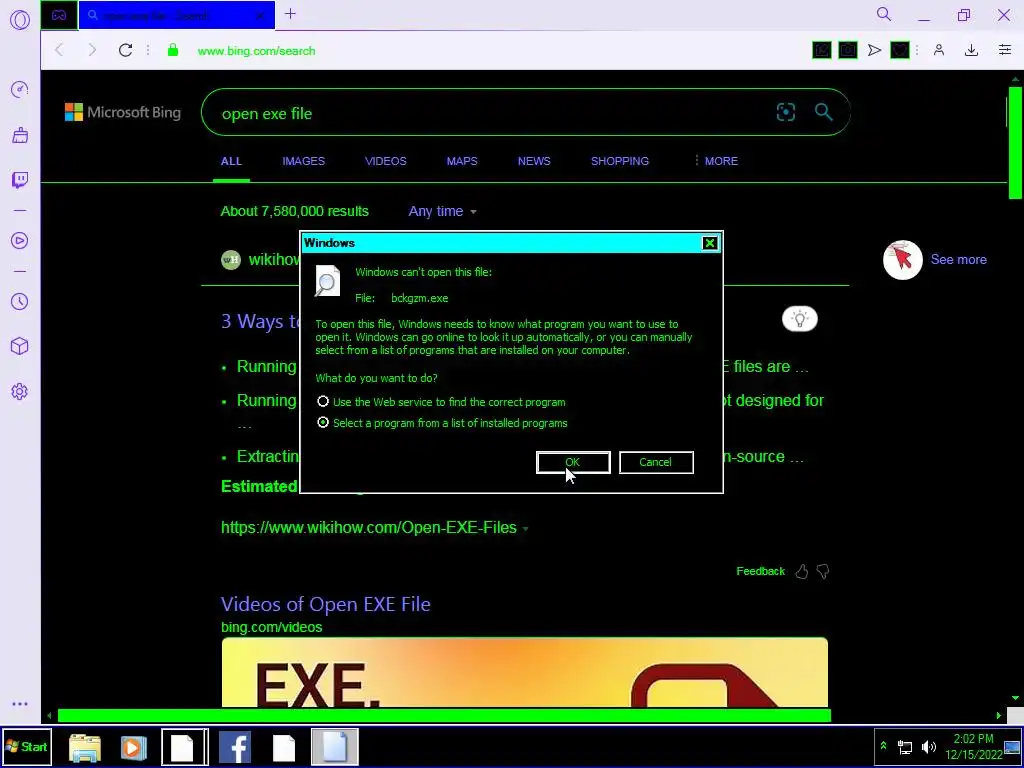Open File Explorer from the taskbar
Image resolution: width=1024 pixels, height=768 pixels.
85,748
